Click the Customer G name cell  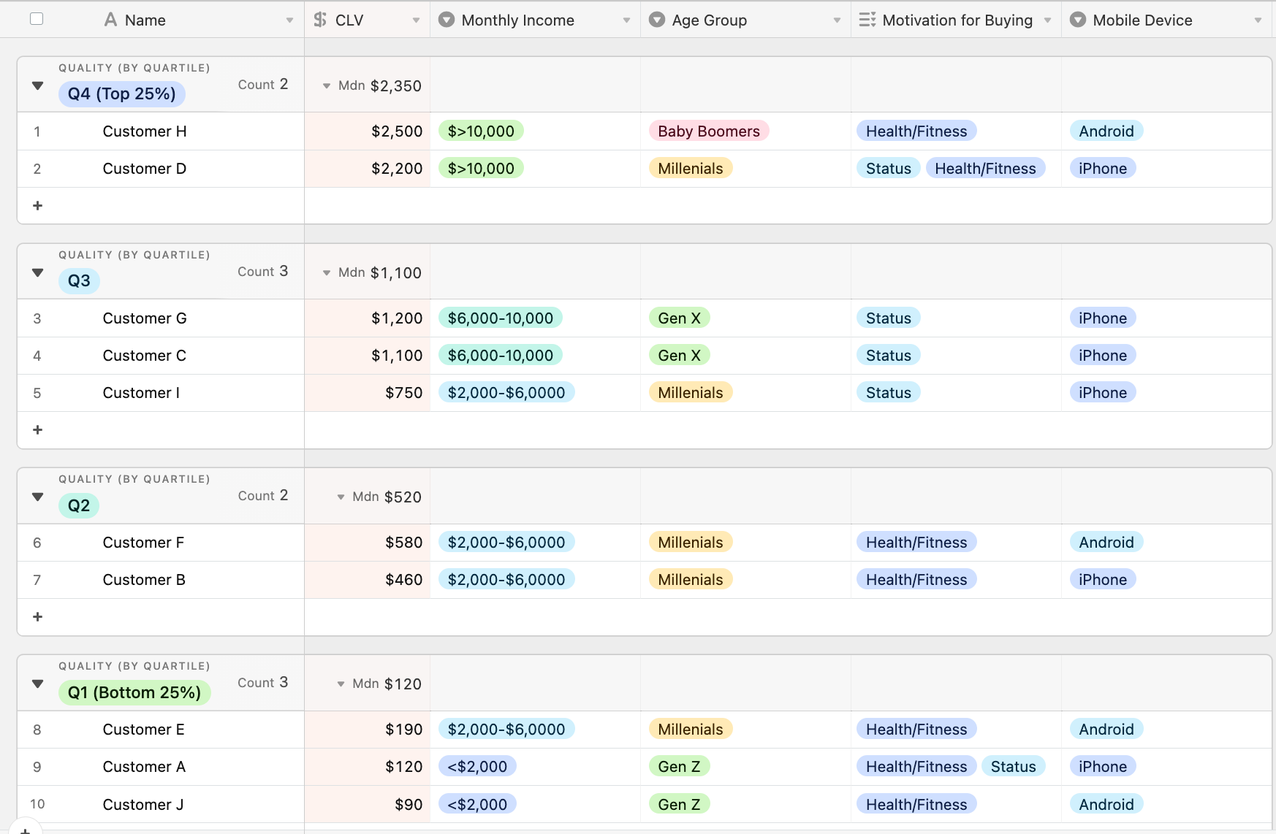click(x=145, y=318)
